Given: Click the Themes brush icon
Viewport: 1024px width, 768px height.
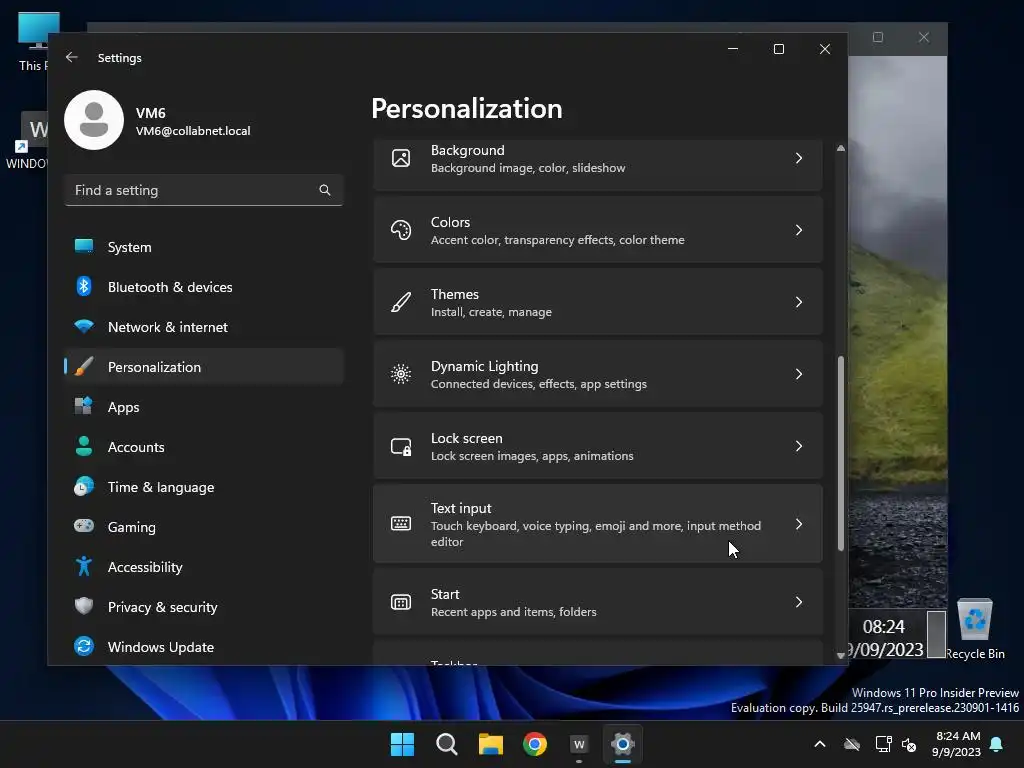Looking at the screenshot, I should (401, 302).
